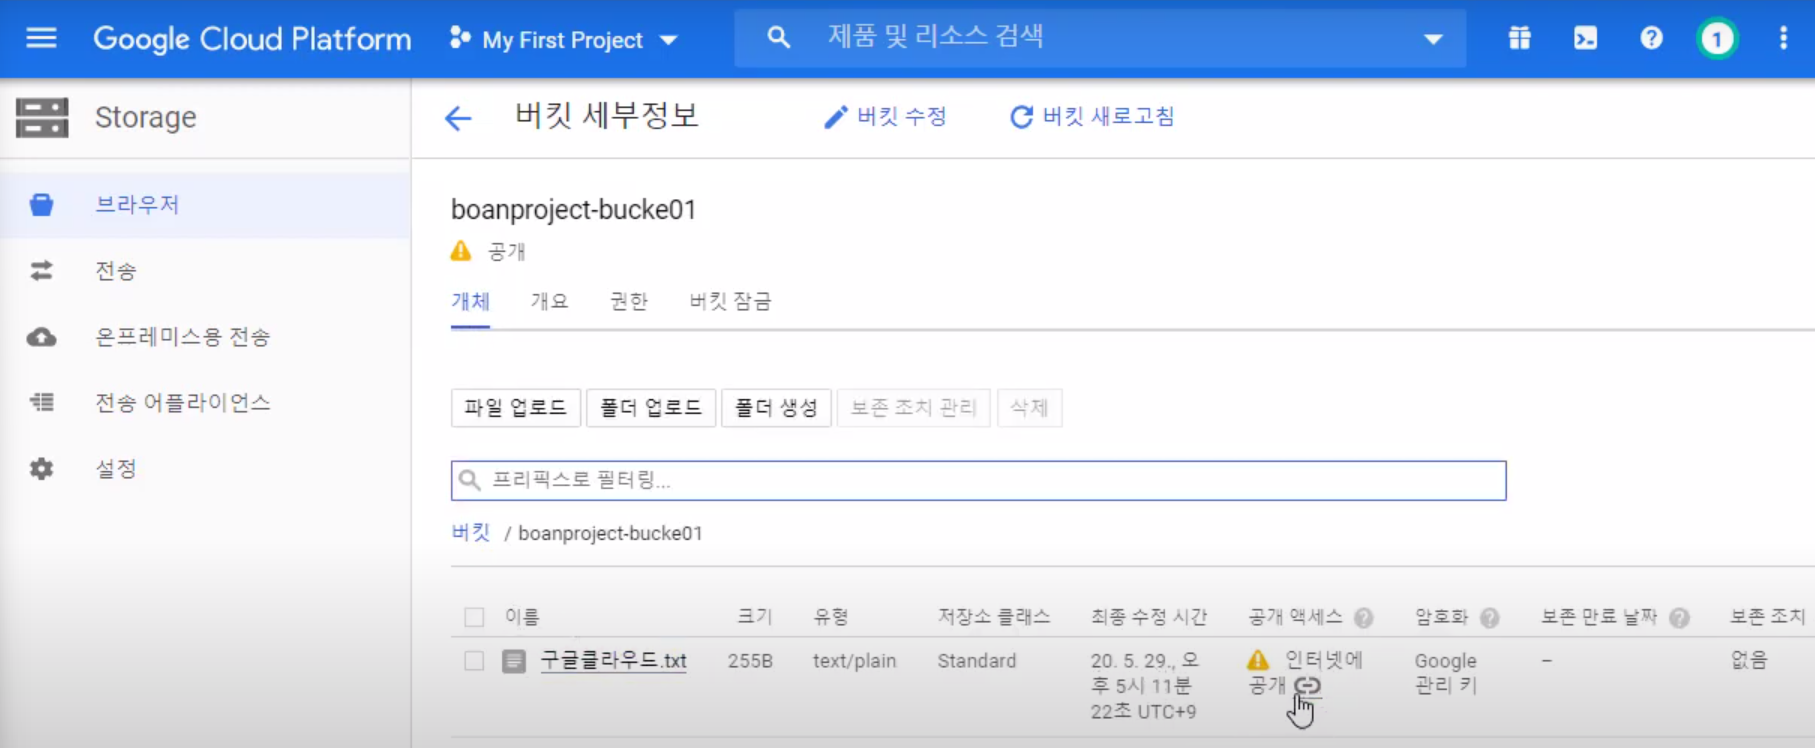1815x748 pixels.
Task: Open the My First Project selector
Action: pos(564,40)
